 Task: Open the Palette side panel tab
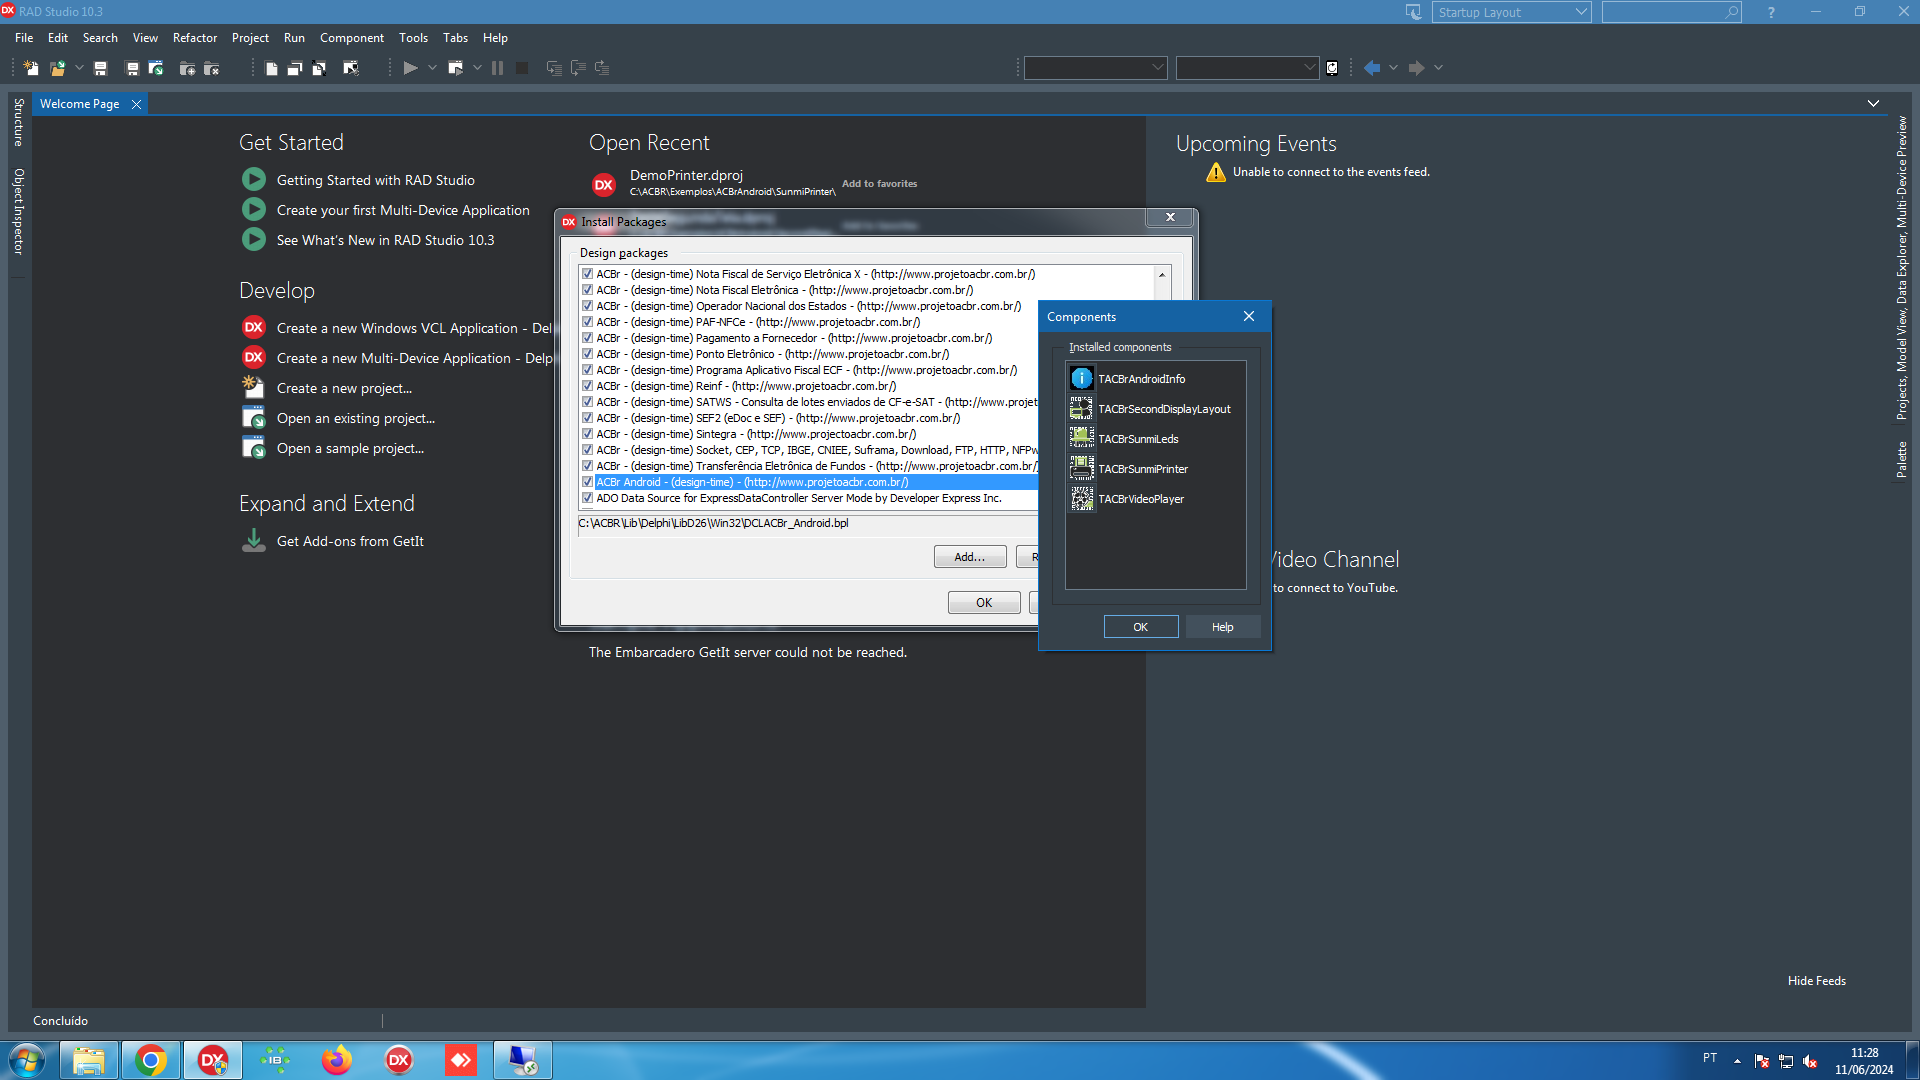[x=1901, y=459]
